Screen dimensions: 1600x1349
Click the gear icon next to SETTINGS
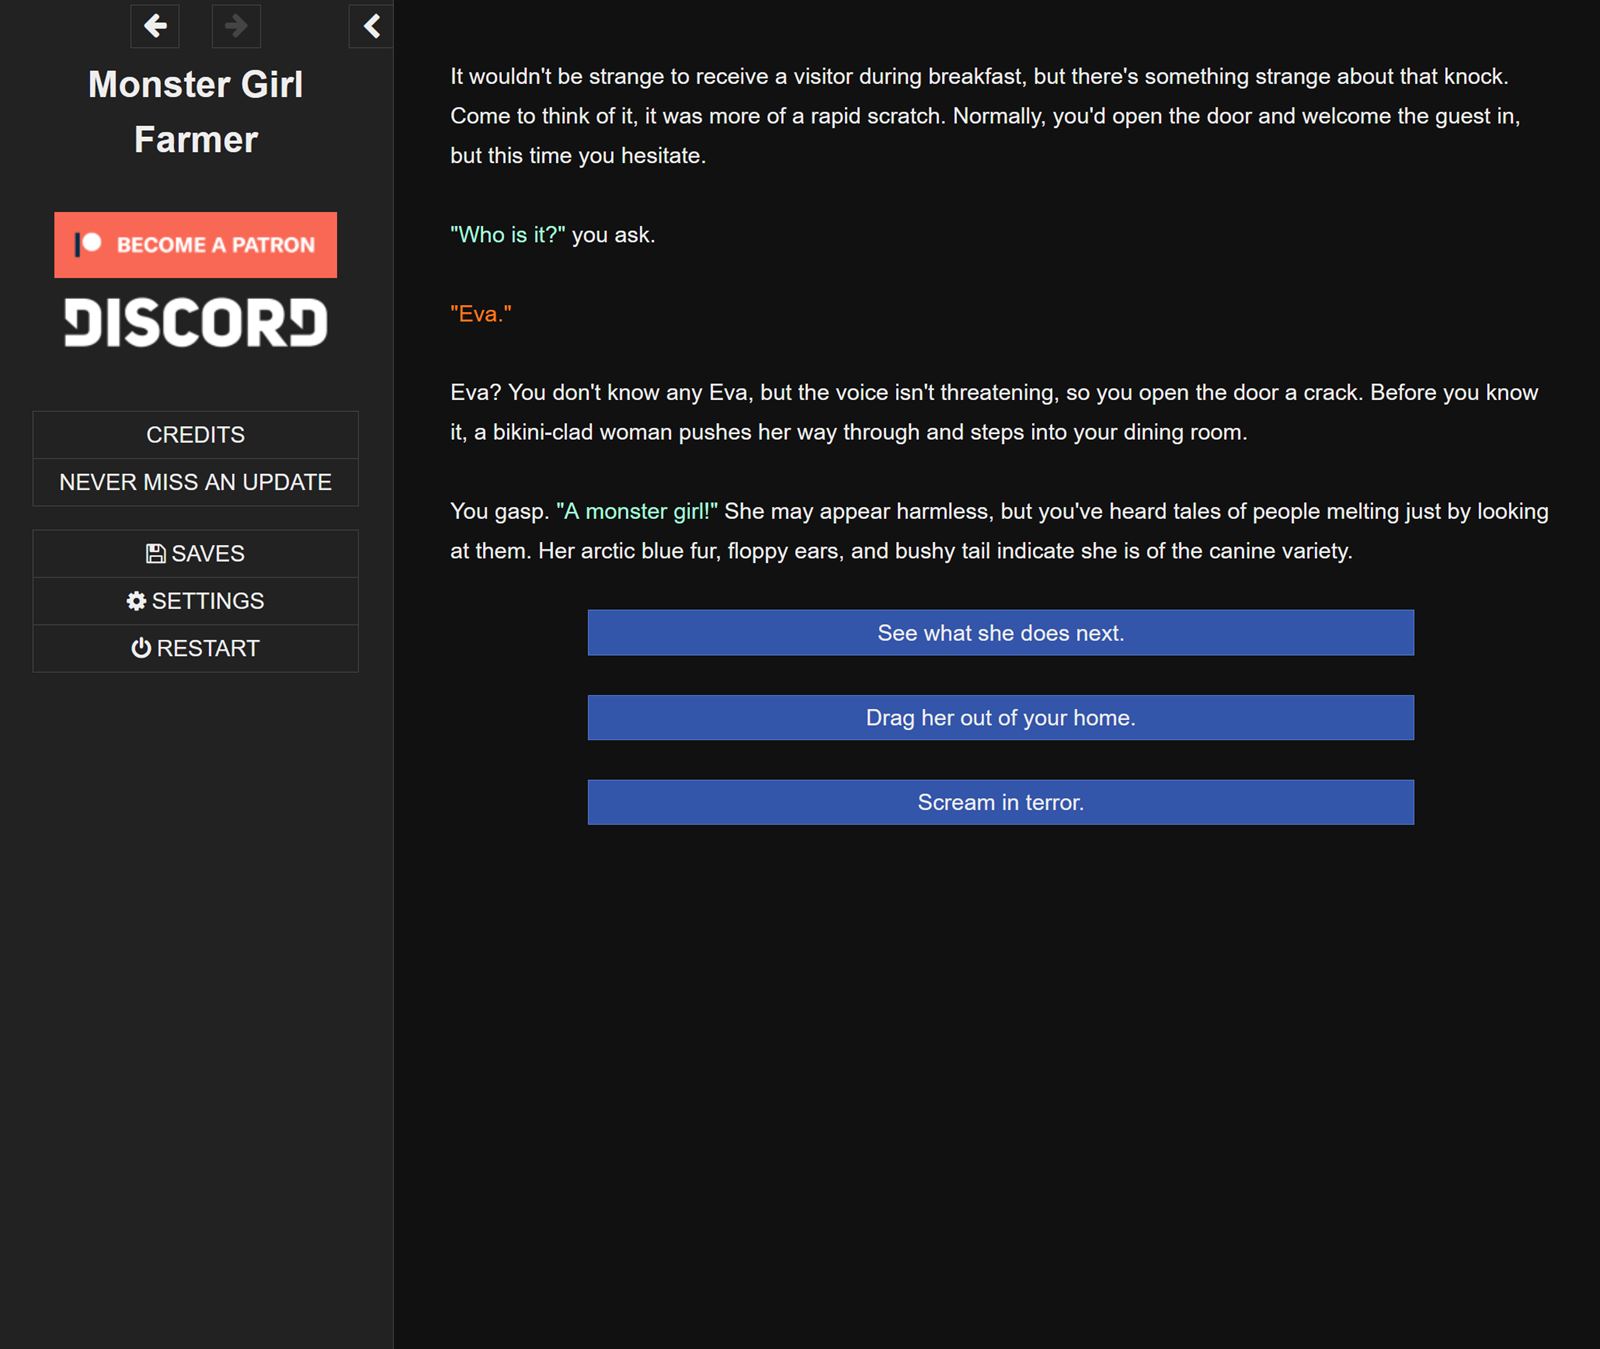point(137,600)
